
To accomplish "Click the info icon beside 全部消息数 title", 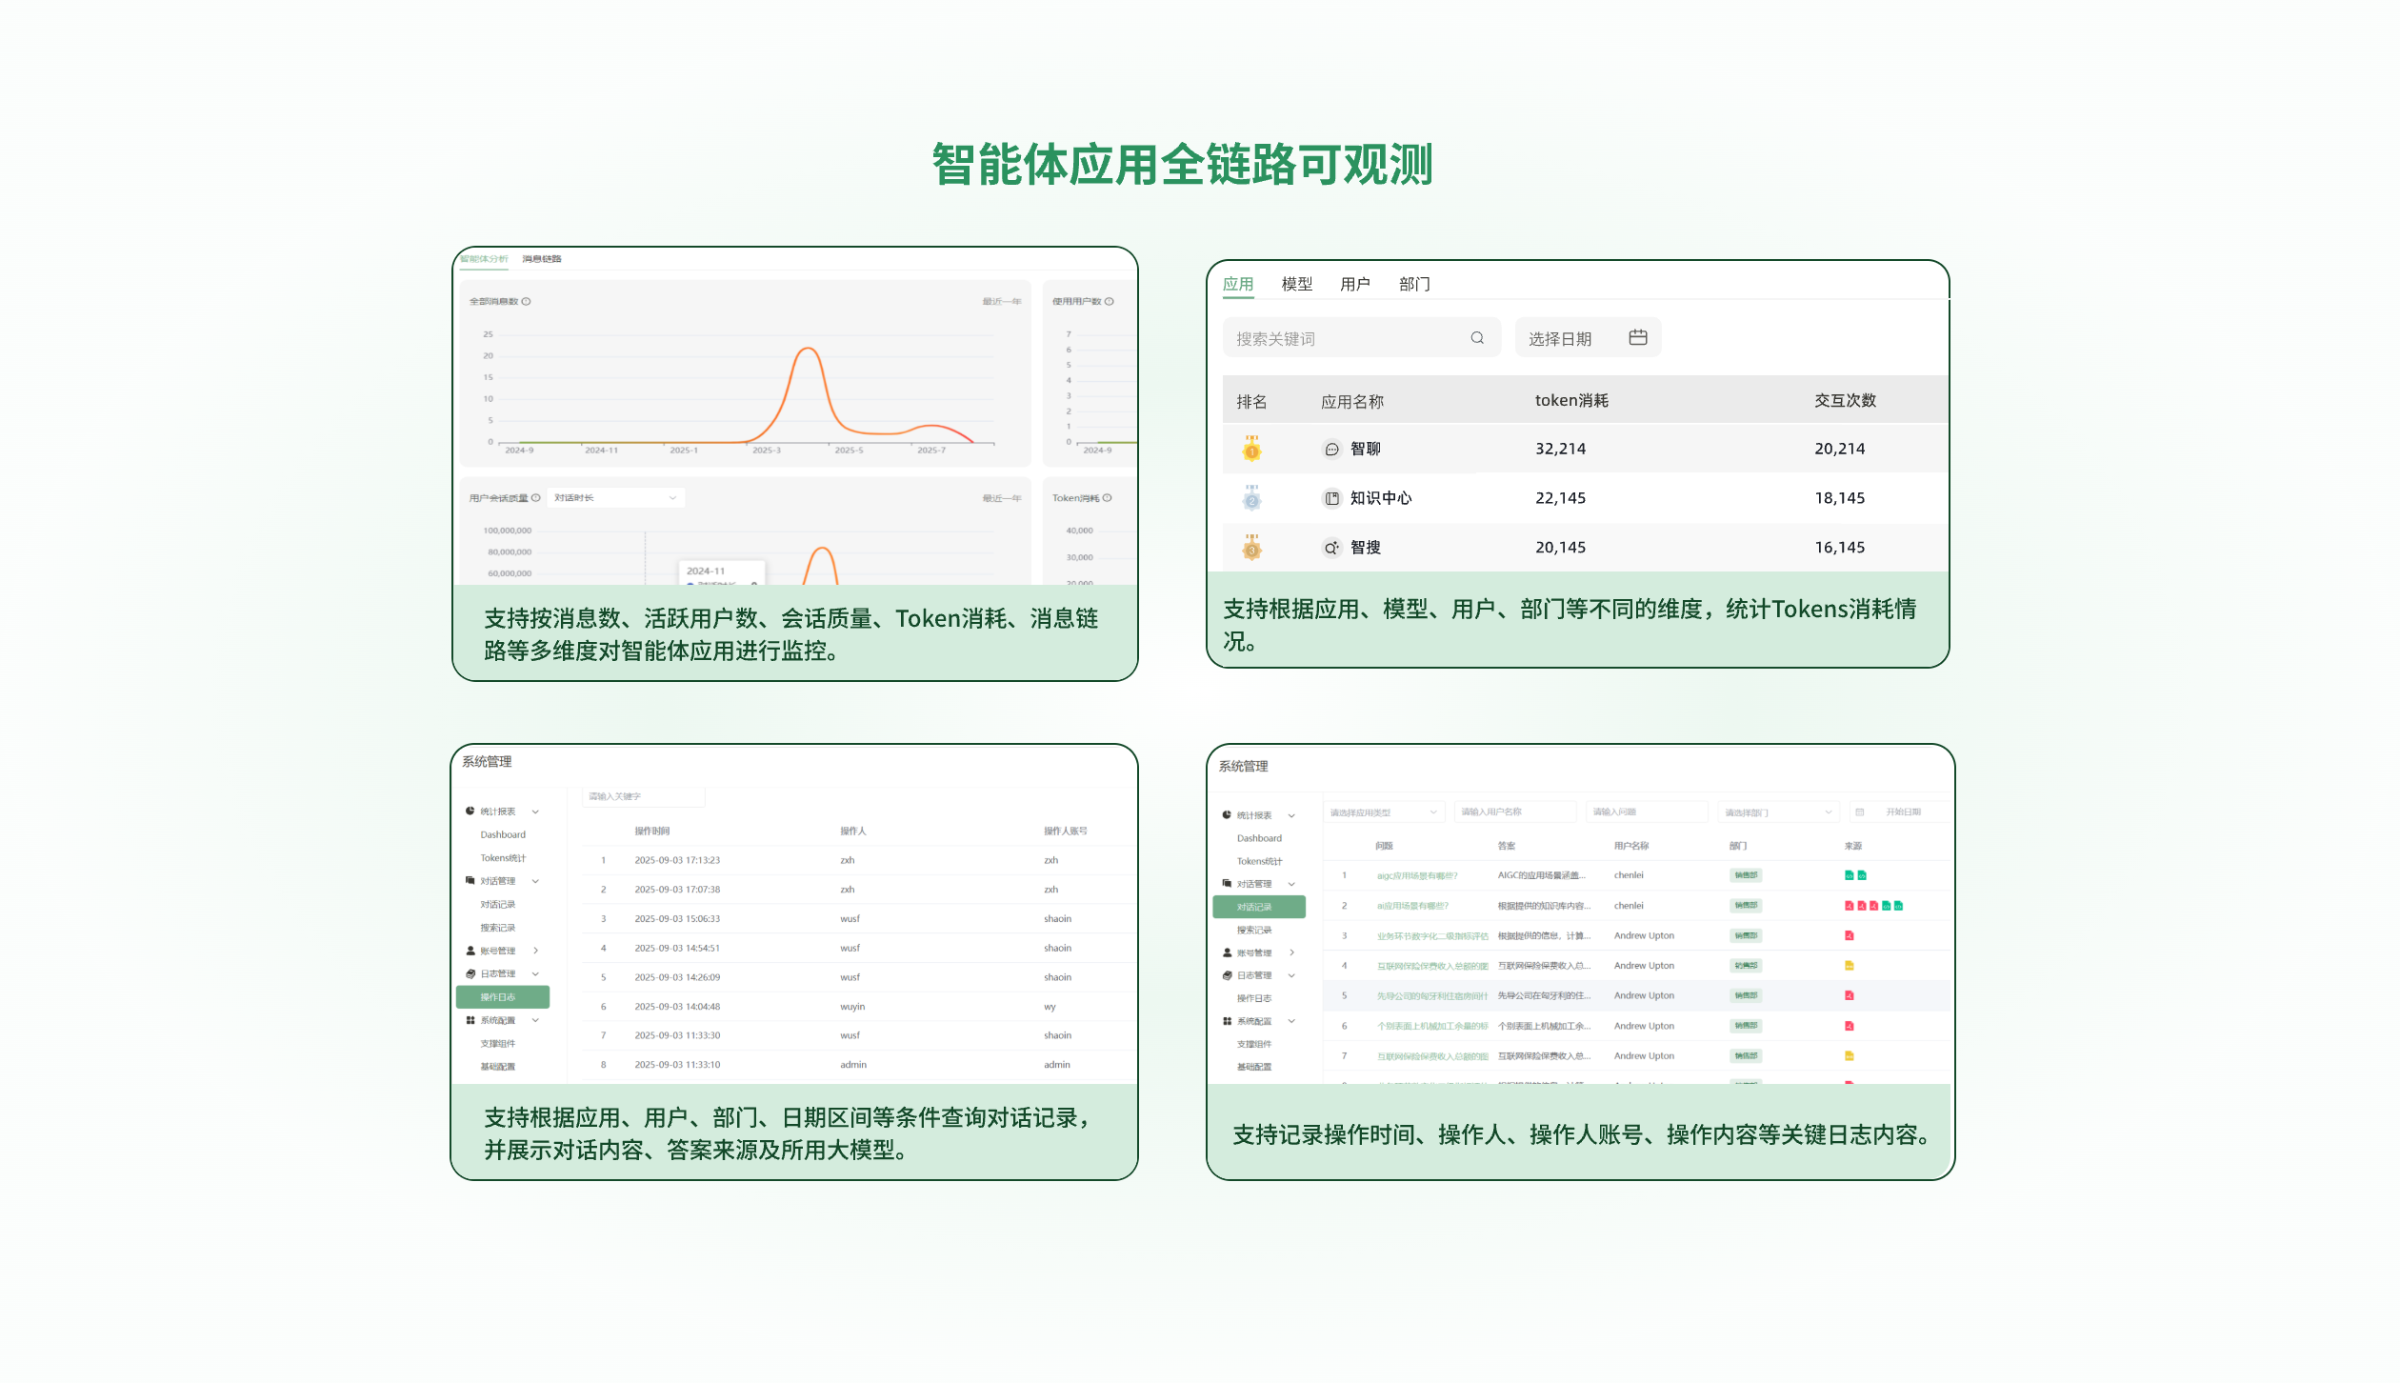I will pyautogui.click(x=526, y=301).
